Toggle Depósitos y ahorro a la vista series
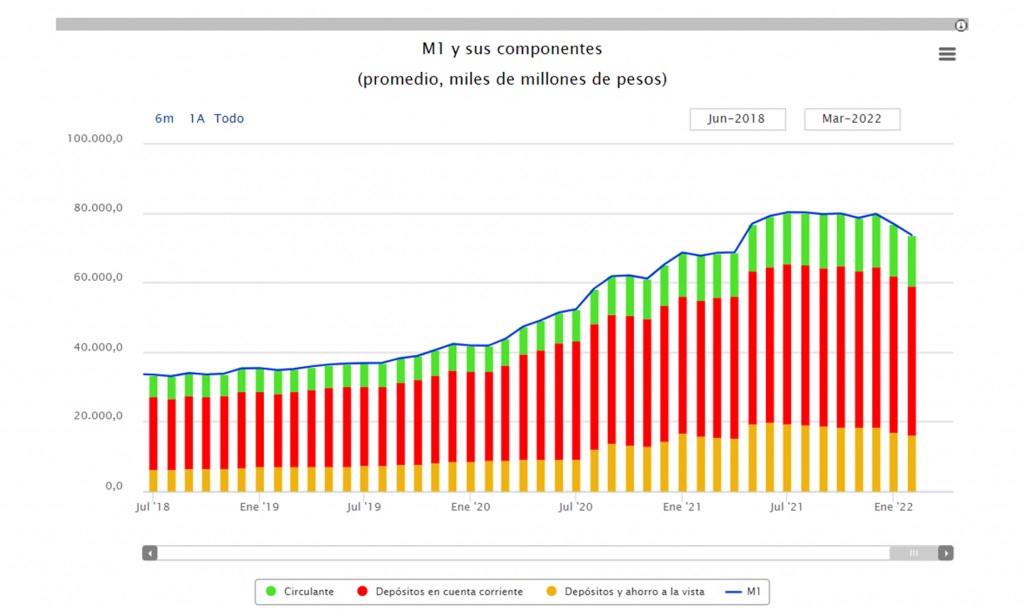Image resolution: width=1024 pixels, height=616 pixels. point(634,592)
